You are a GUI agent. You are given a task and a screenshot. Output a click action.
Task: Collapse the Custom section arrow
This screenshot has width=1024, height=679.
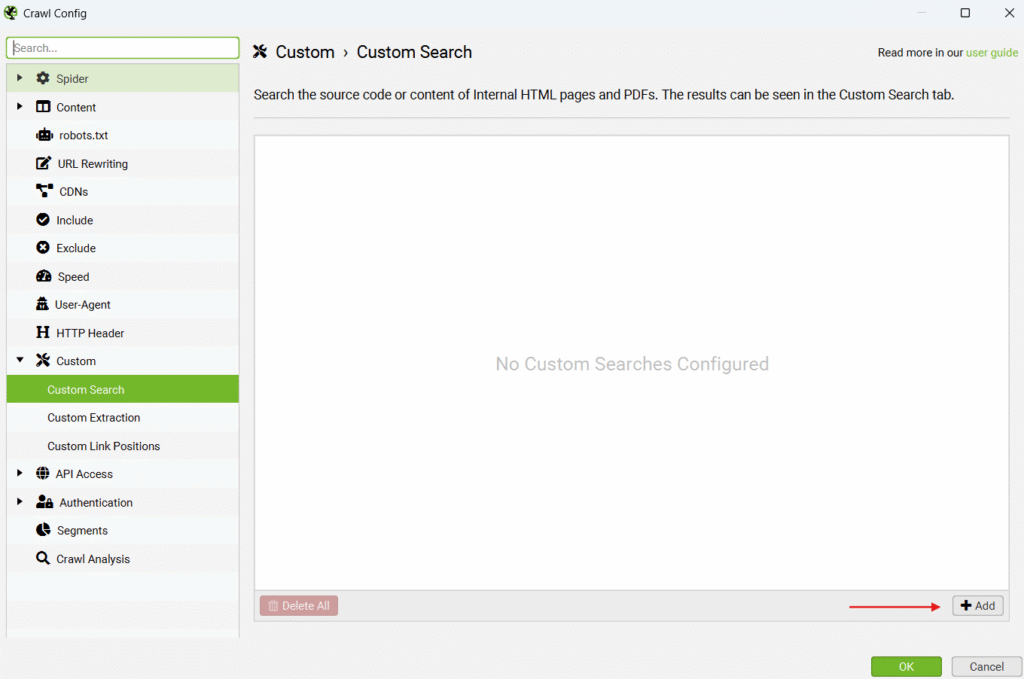(x=20, y=361)
